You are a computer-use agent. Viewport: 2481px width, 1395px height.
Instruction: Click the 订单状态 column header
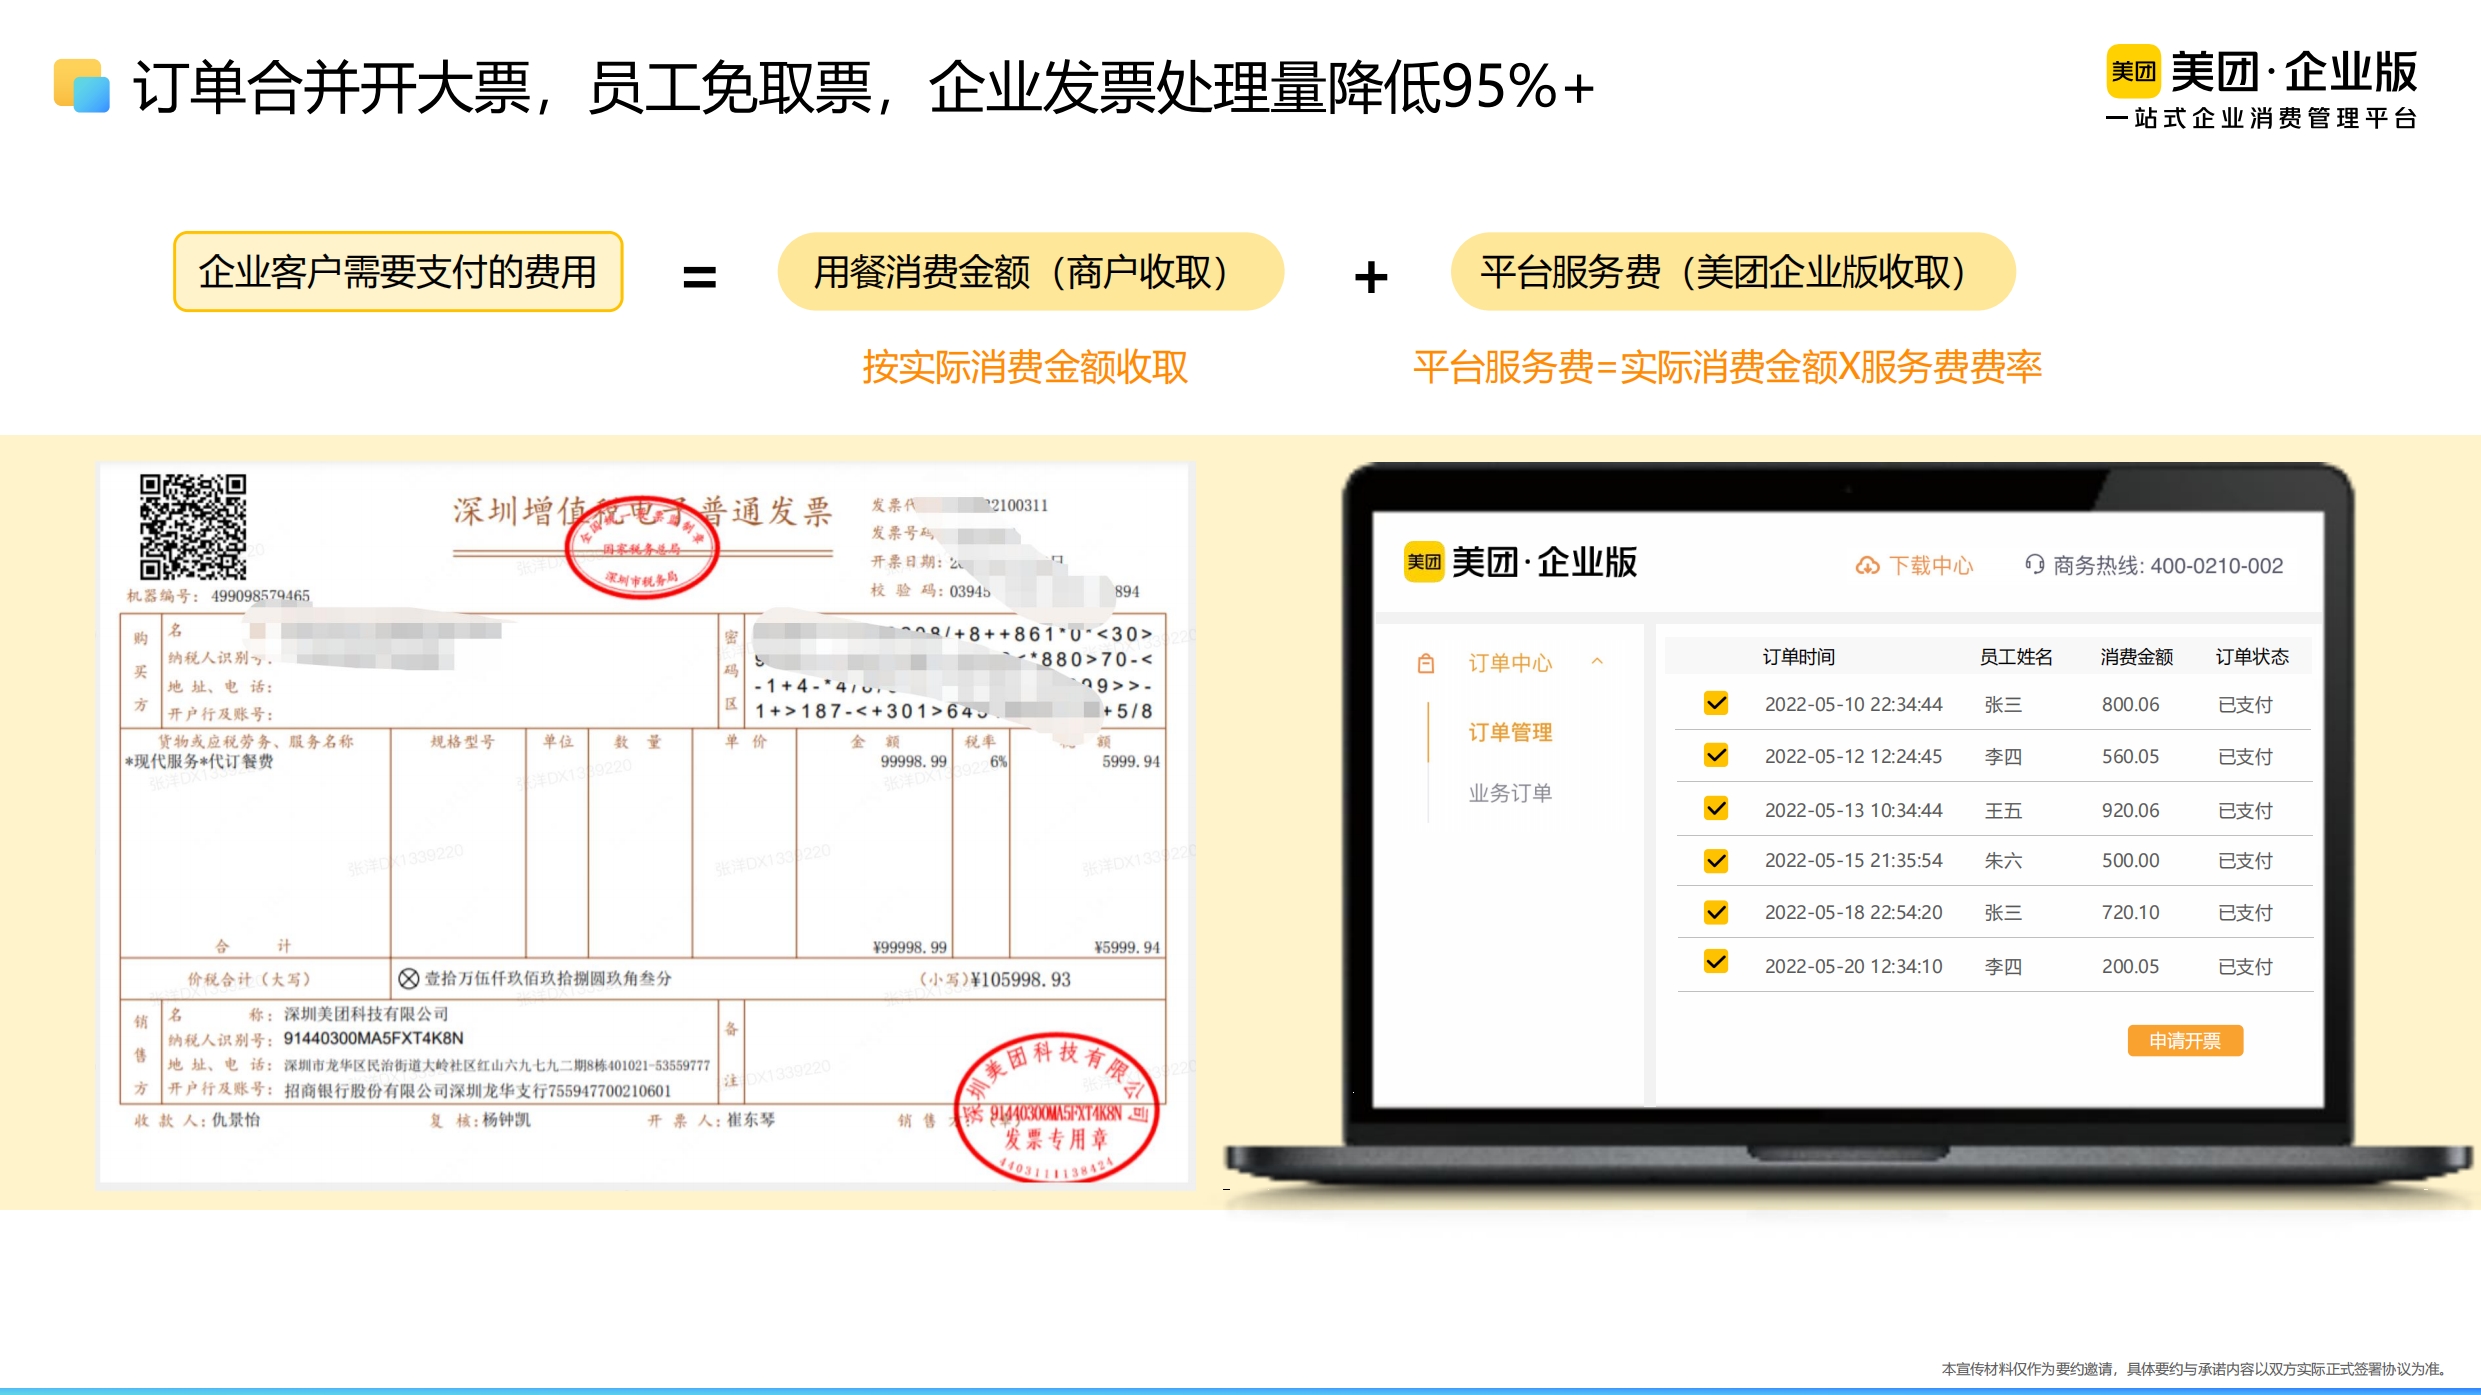[2252, 657]
